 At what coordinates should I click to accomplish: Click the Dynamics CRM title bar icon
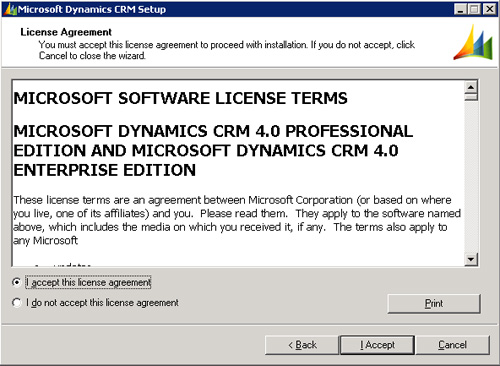pos(10,9)
